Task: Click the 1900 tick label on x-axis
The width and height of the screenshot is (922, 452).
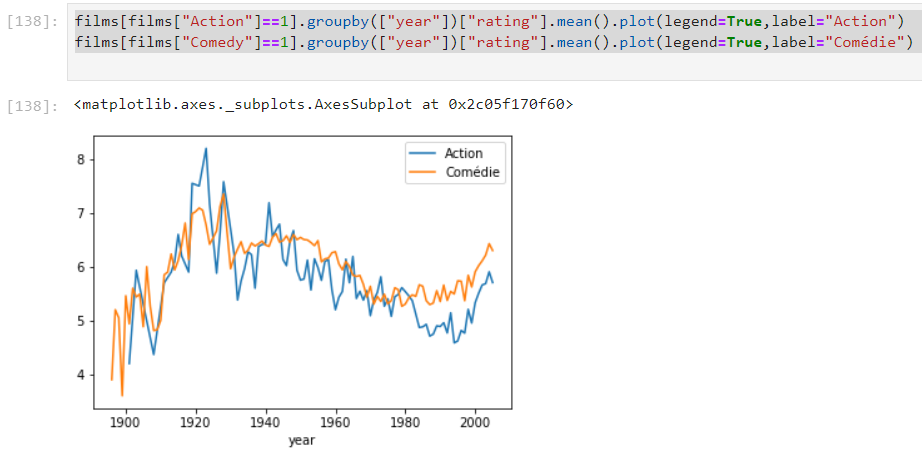Action: tap(125, 422)
